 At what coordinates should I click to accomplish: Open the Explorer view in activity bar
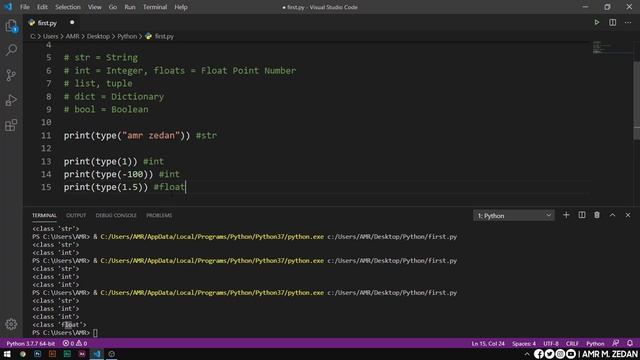point(11,26)
